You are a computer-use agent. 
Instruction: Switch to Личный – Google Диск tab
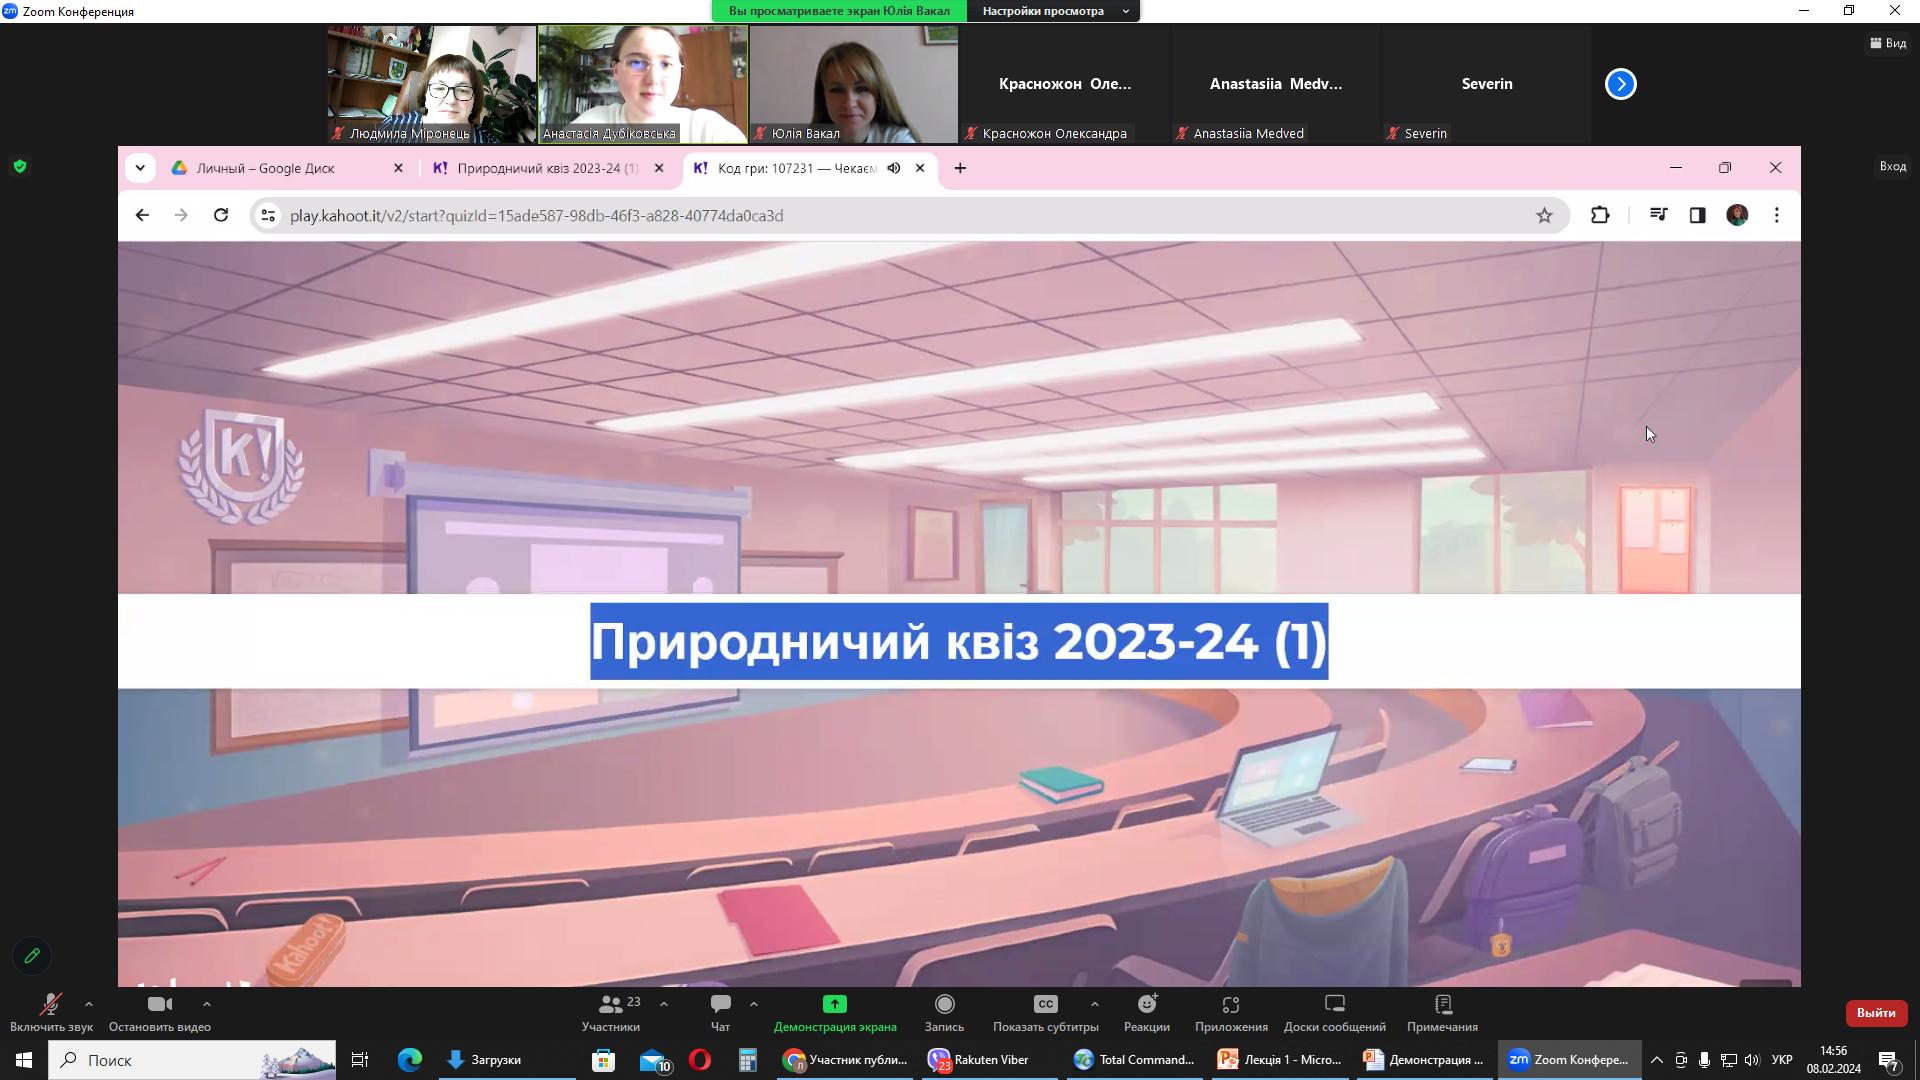pyautogui.click(x=266, y=168)
